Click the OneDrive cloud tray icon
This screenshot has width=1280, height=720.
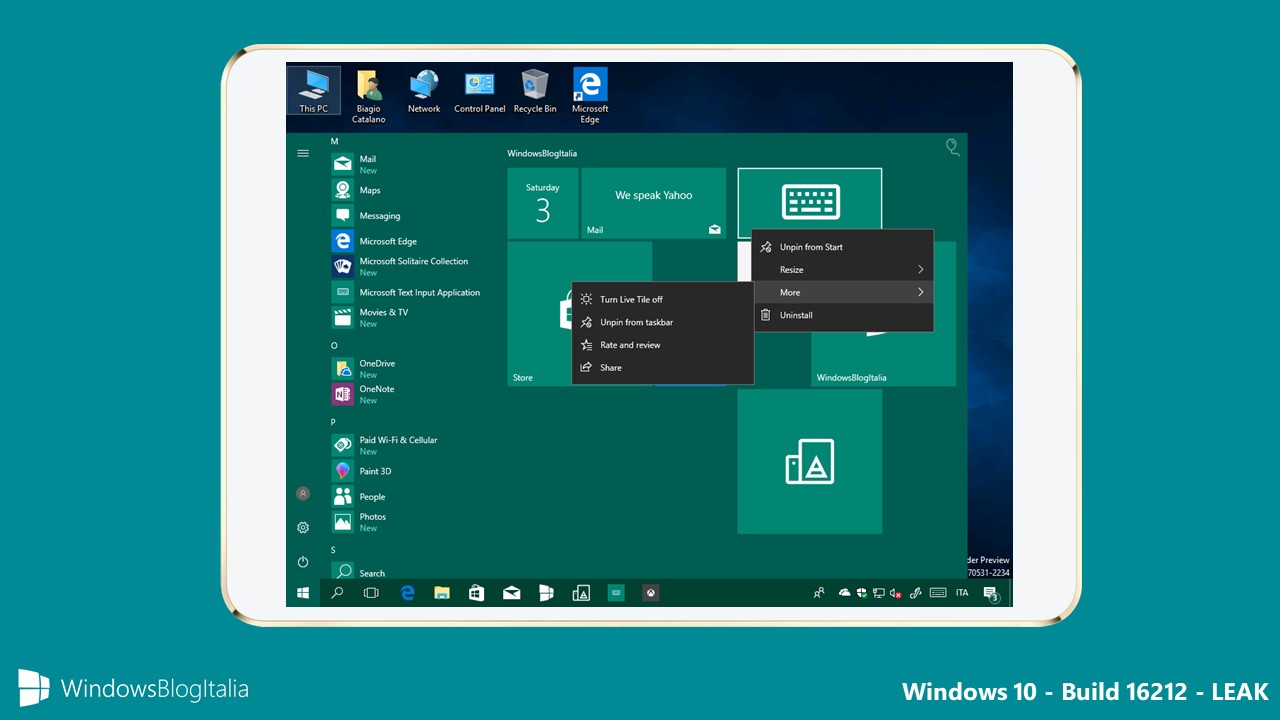pyautogui.click(x=844, y=593)
